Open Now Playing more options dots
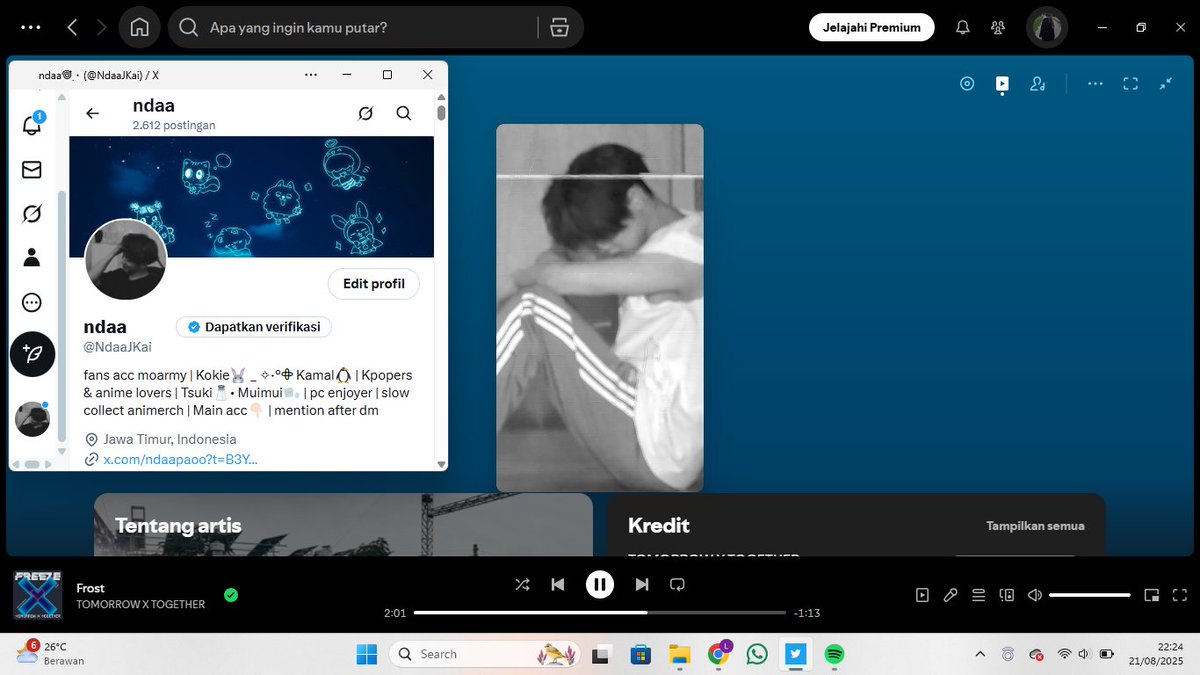1200x675 pixels. tap(1095, 84)
